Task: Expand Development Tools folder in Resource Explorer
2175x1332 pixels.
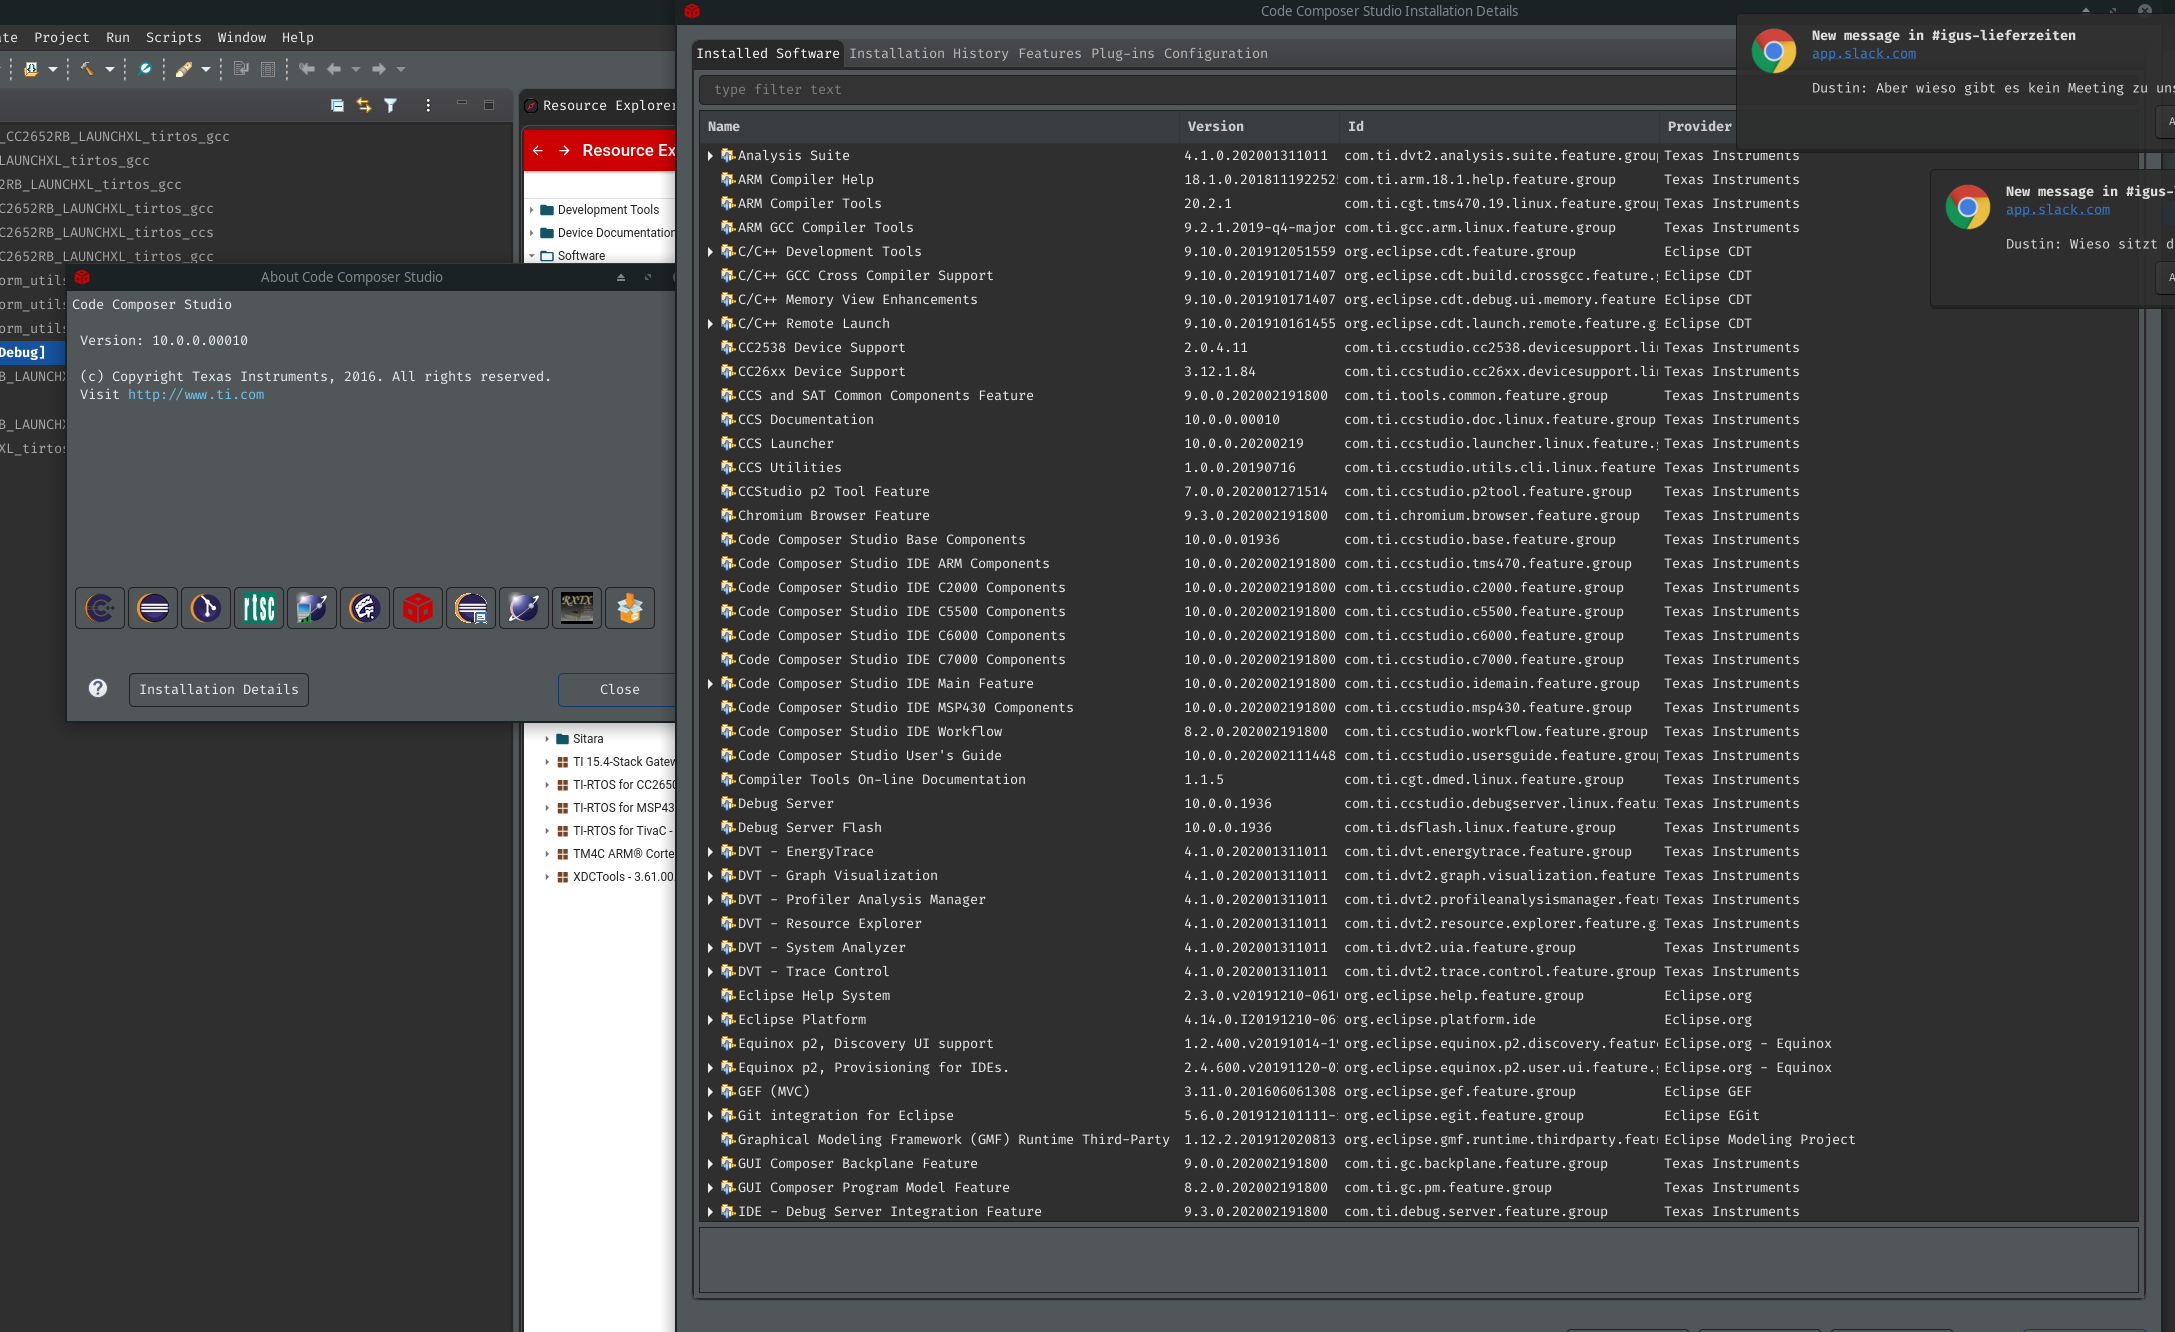Action: tap(531, 210)
